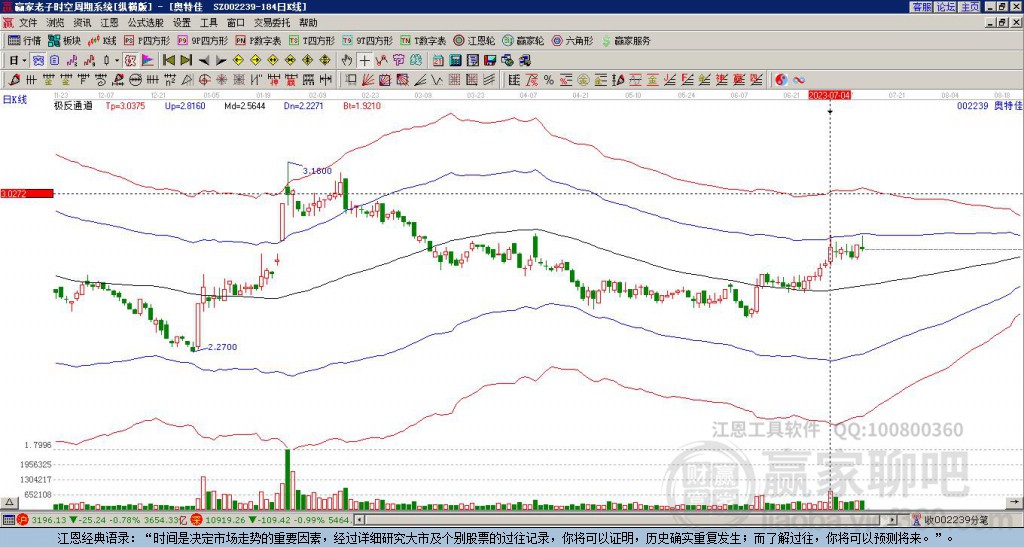Click the black left arrow icon
Screen dimensions: 1024x548
point(204,61)
